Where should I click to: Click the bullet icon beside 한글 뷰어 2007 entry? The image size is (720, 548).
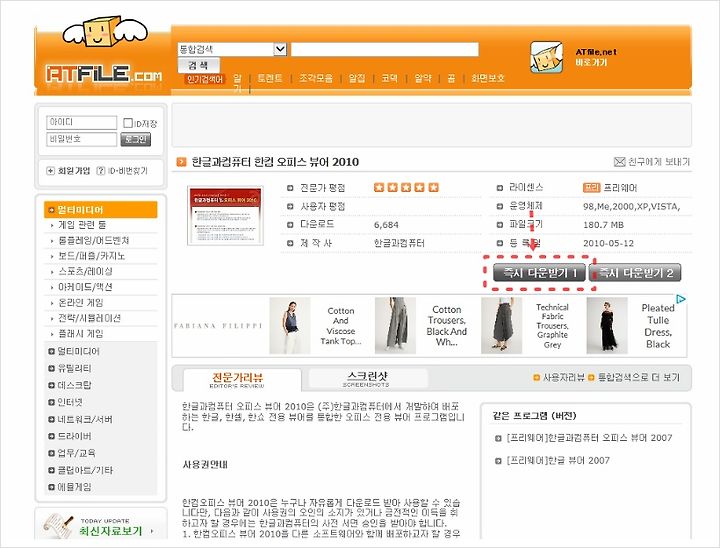coord(498,461)
